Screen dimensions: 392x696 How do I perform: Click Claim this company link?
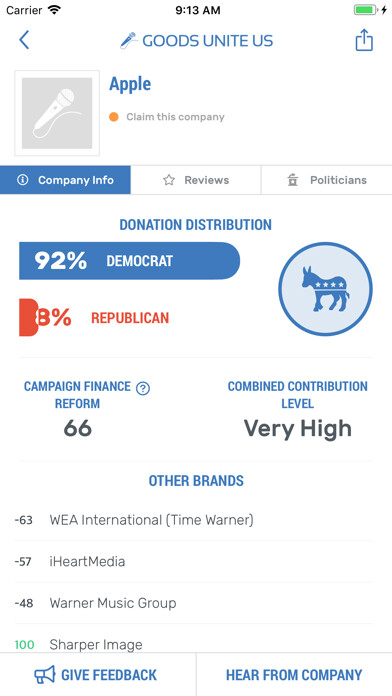coord(175,117)
